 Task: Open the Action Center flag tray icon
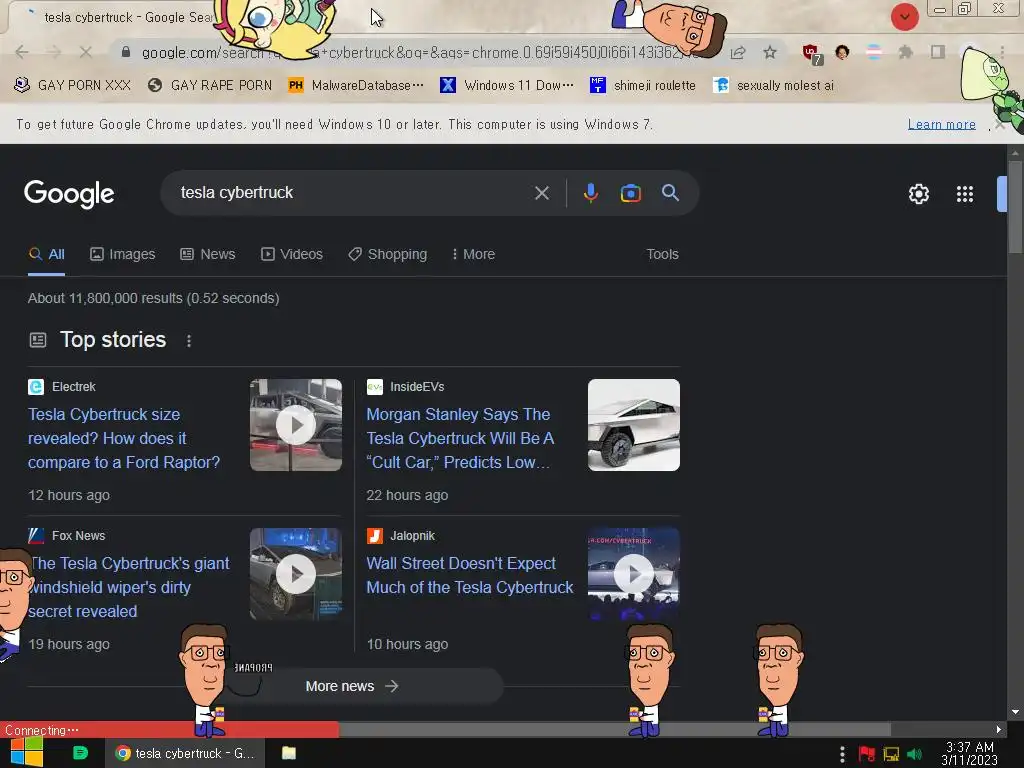coord(866,754)
